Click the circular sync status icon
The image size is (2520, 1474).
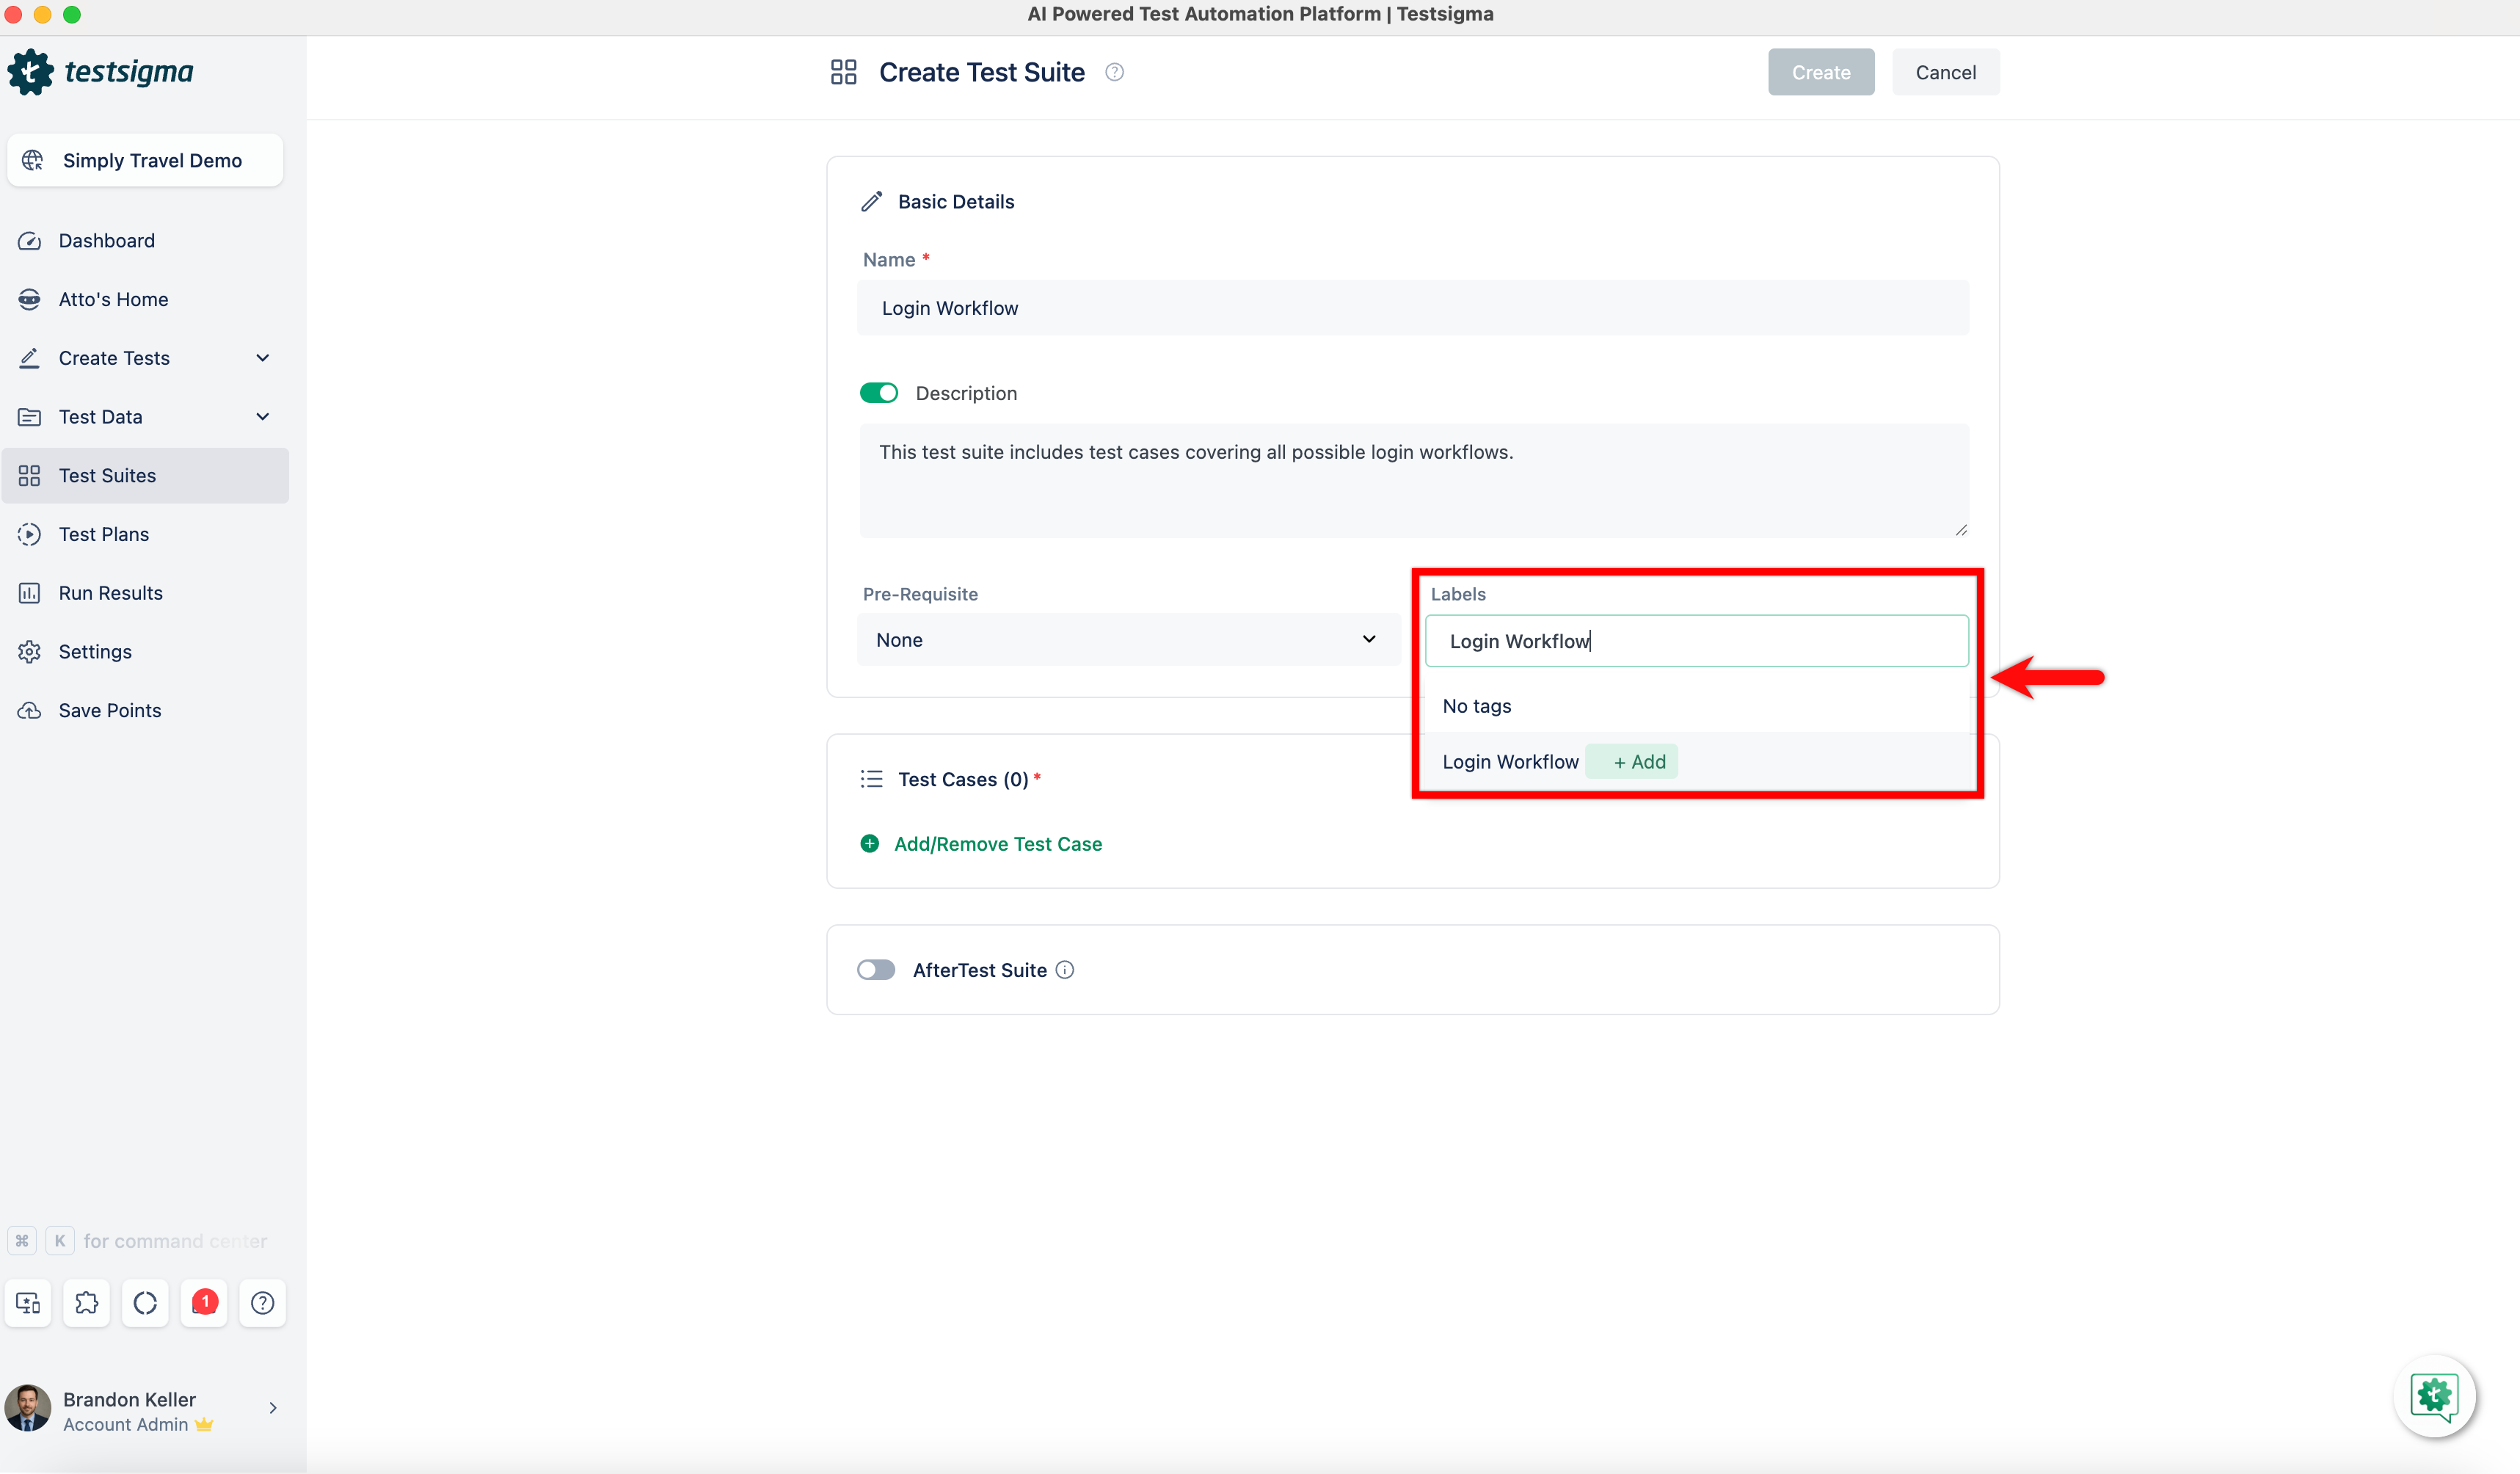coord(145,1302)
